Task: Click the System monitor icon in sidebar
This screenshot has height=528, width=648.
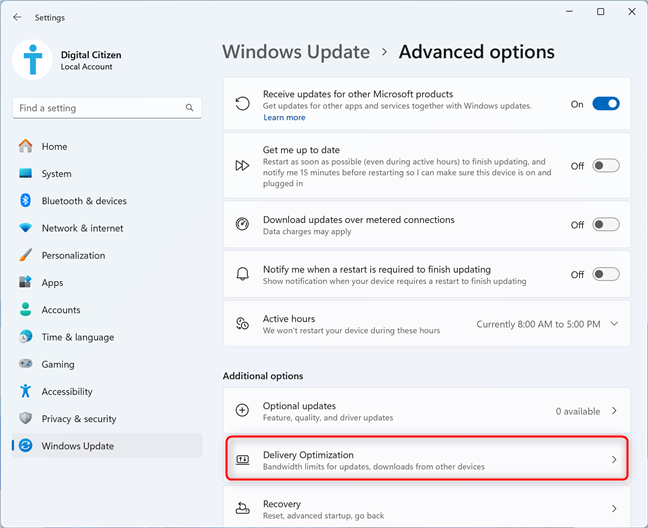Action: pos(26,174)
